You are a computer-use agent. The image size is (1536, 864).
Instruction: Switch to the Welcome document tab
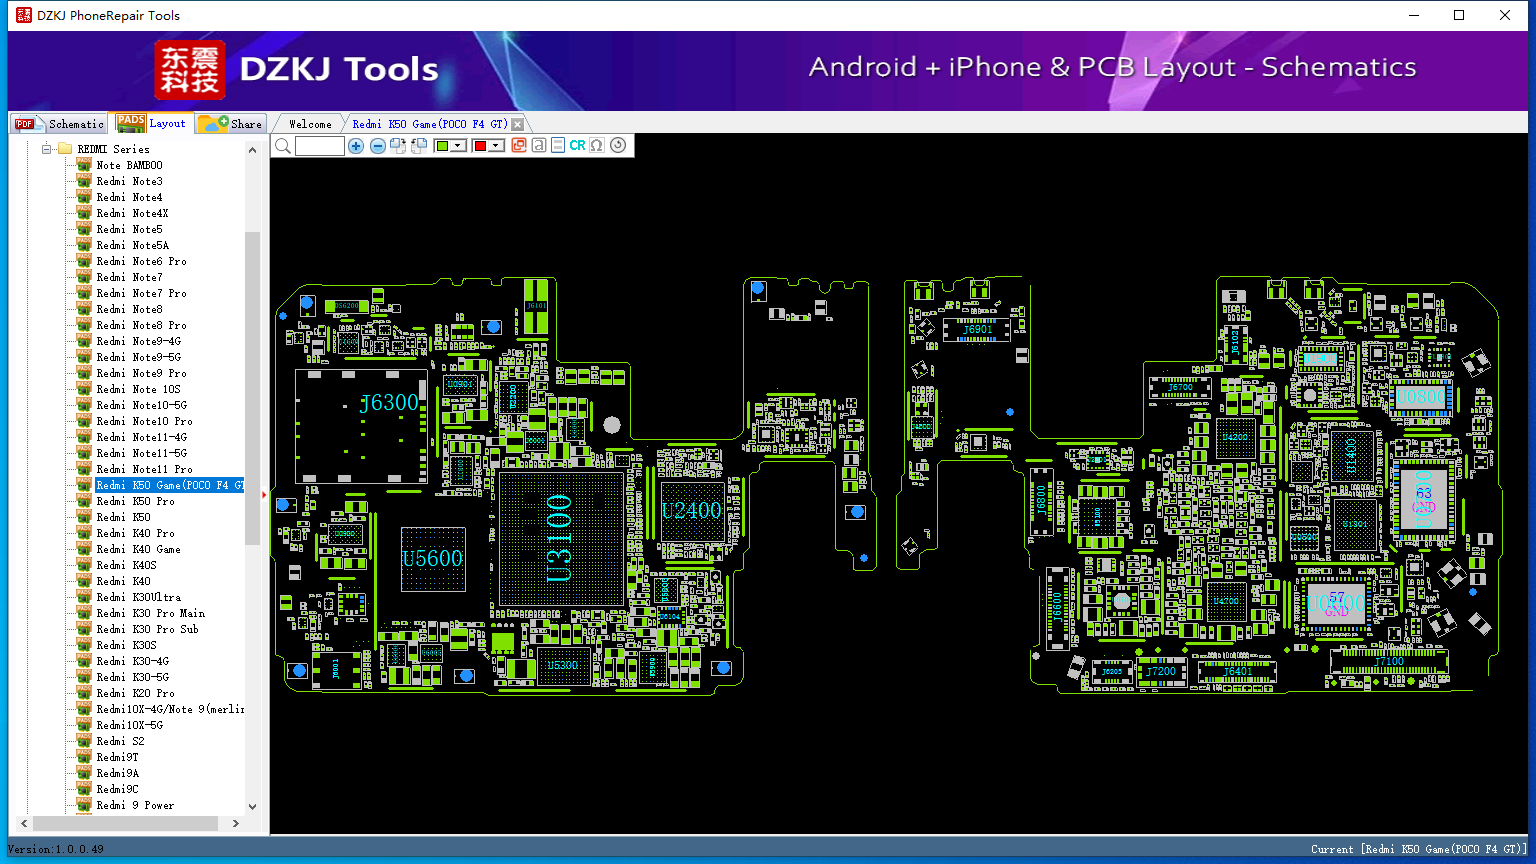pyautogui.click(x=310, y=124)
